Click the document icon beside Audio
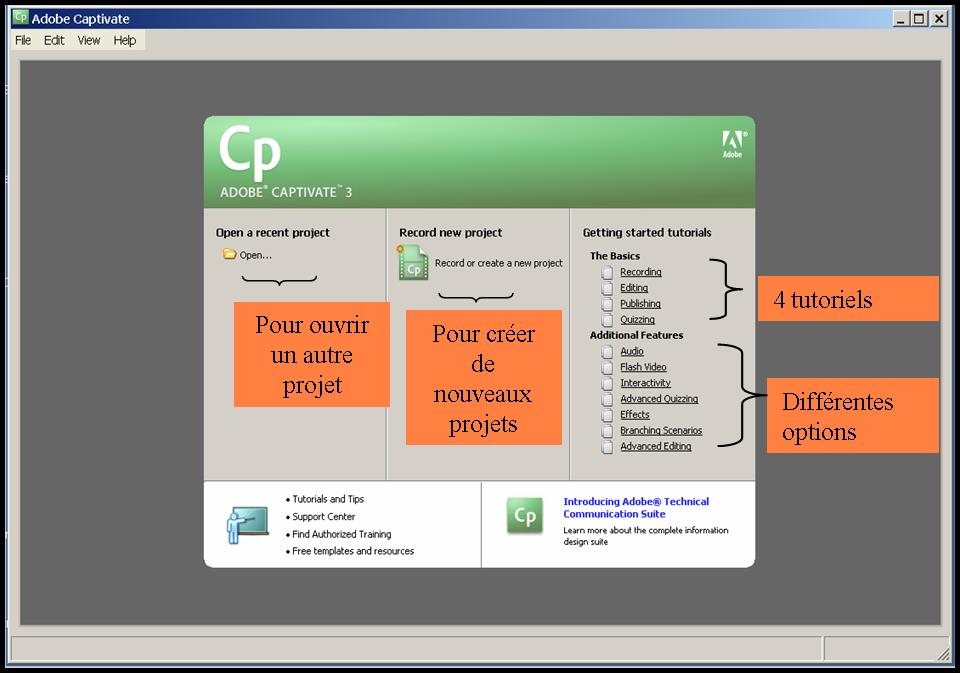 (x=607, y=352)
